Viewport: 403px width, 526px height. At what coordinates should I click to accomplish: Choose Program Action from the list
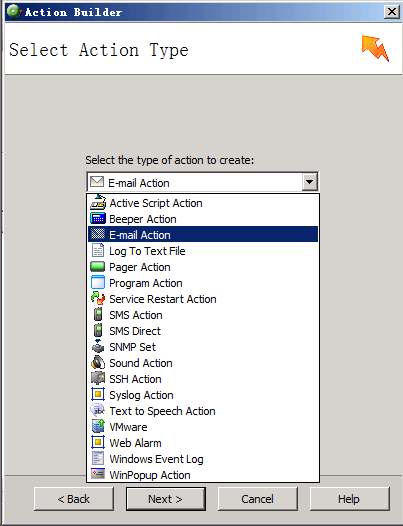203,283
